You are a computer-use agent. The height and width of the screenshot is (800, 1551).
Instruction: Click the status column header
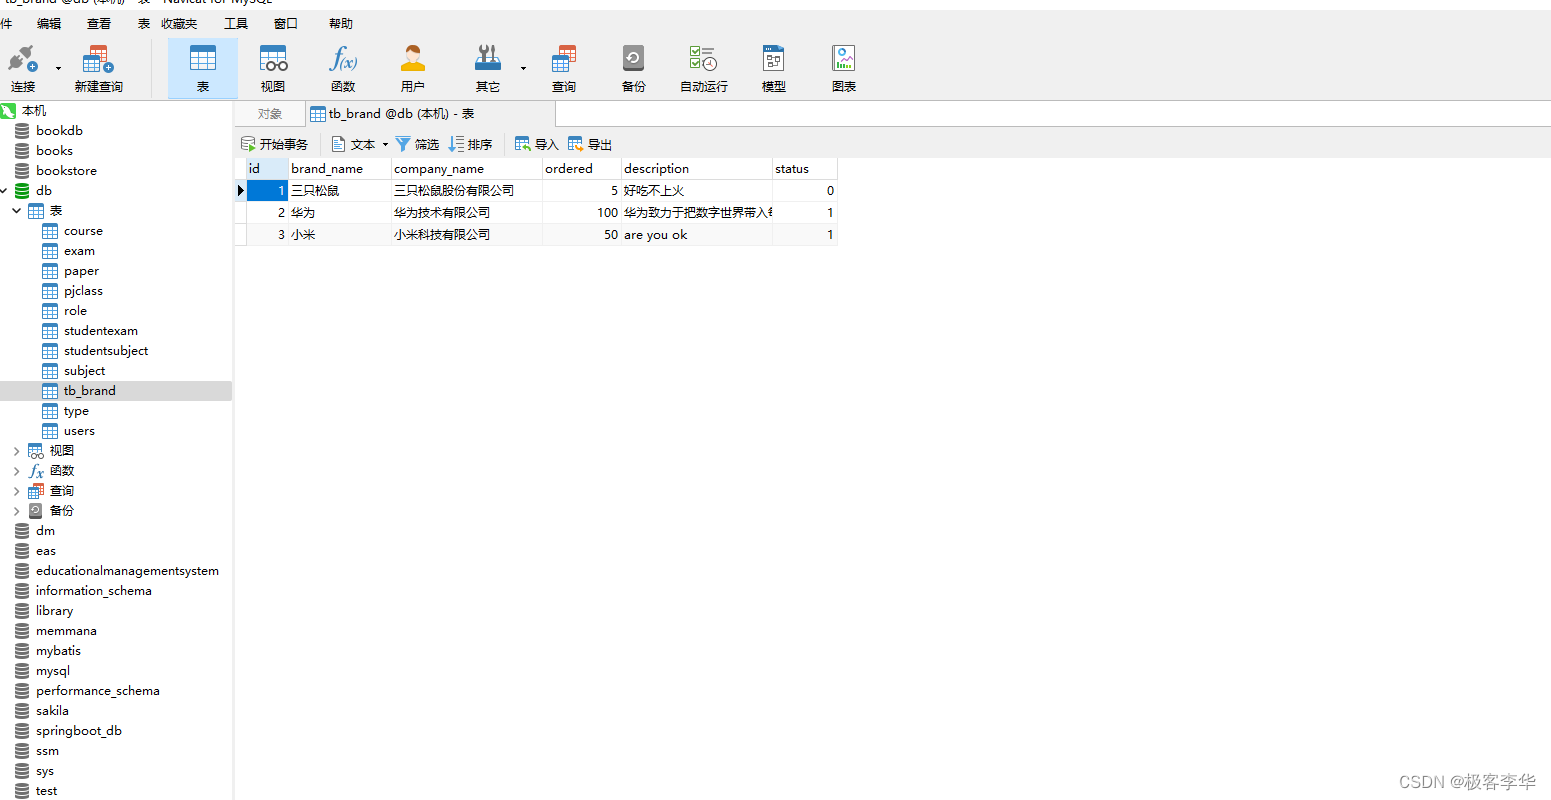coord(805,169)
